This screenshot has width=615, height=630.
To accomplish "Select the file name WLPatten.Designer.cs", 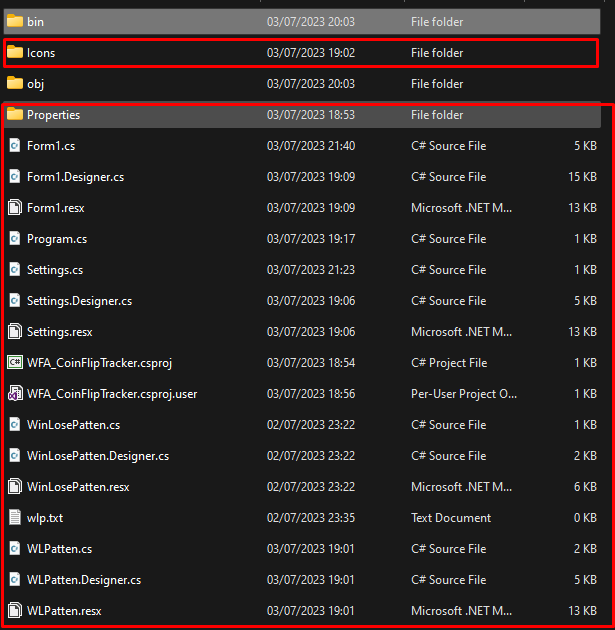I will tap(84, 580).
